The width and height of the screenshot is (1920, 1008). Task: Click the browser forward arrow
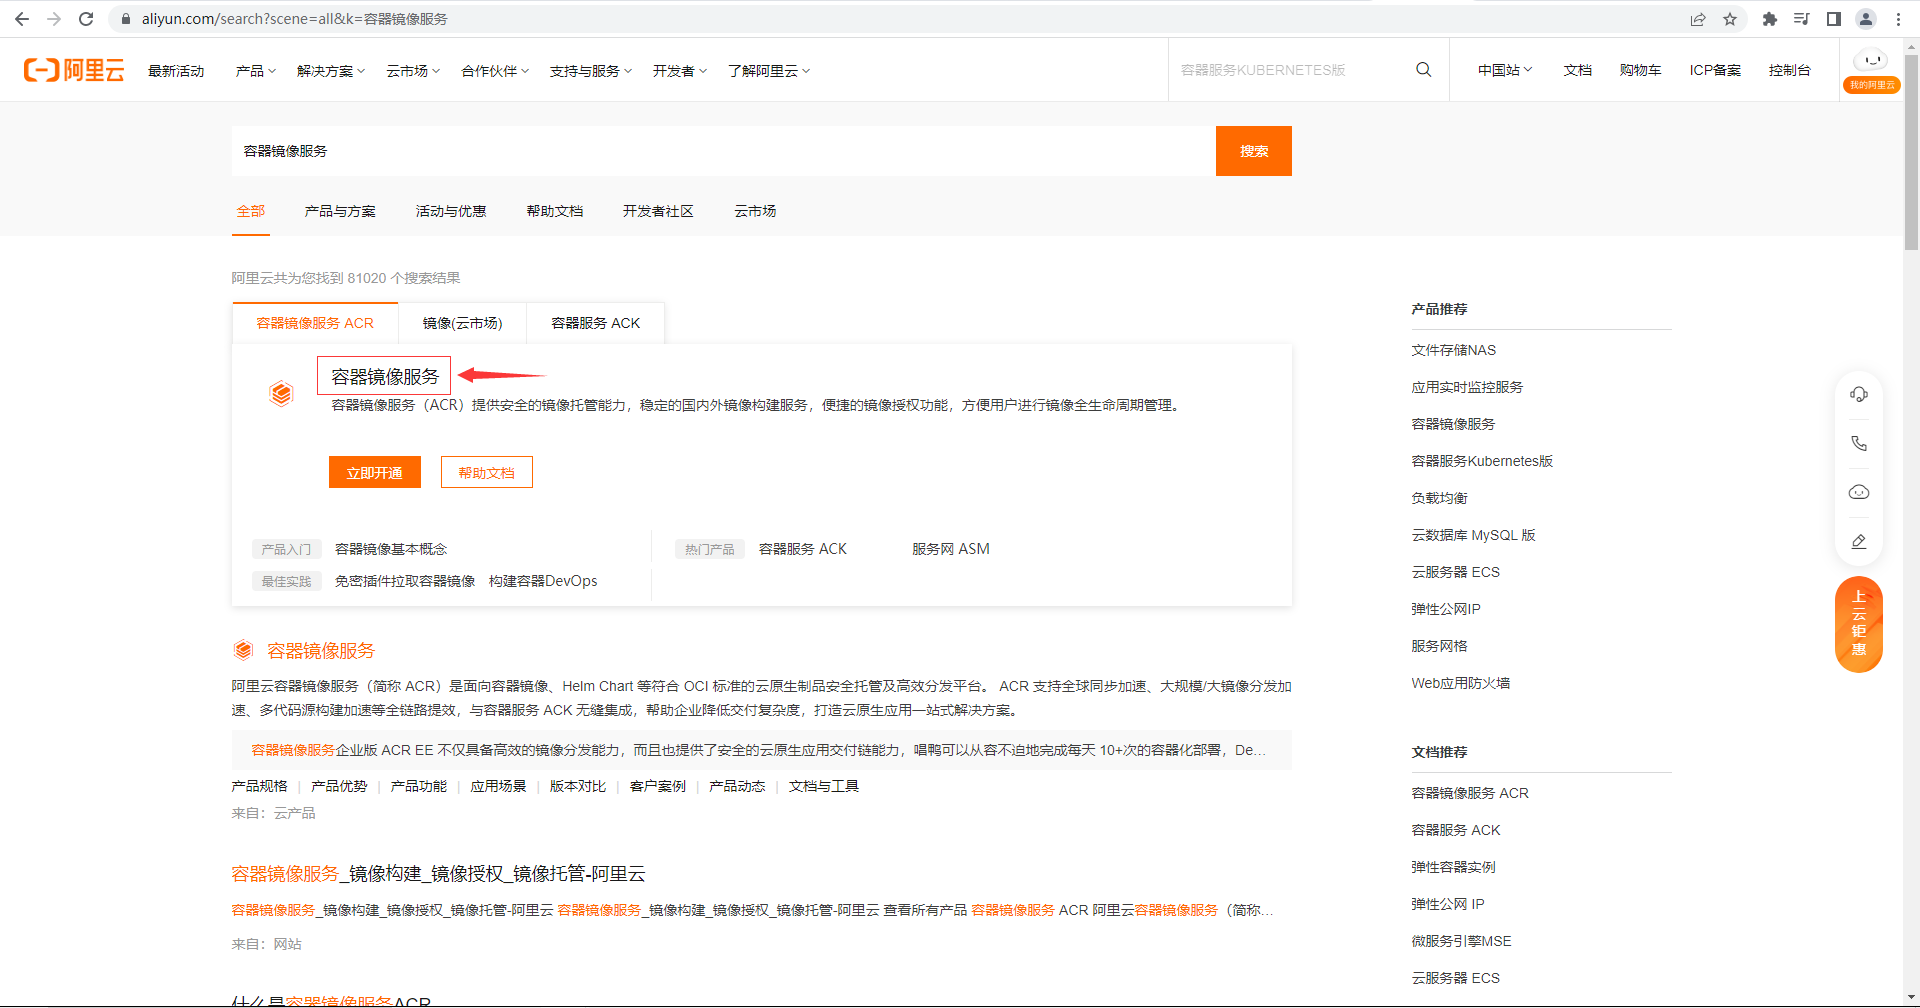tap(54, 19)
